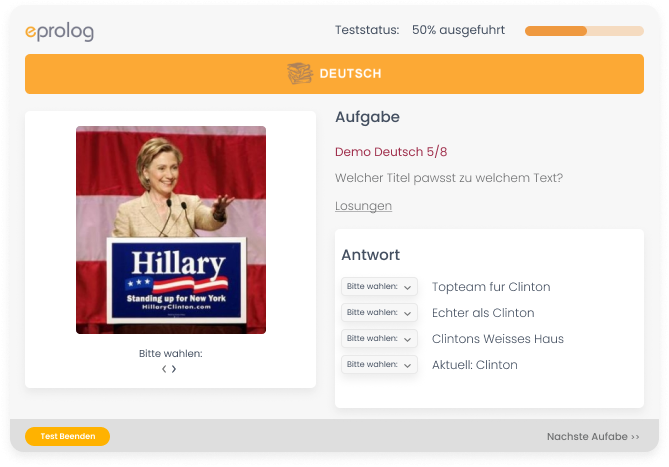This screenshot has height=467, width=669.
Task: Click the Demo Deutsch 5/8 text
Action: point(391,152)
